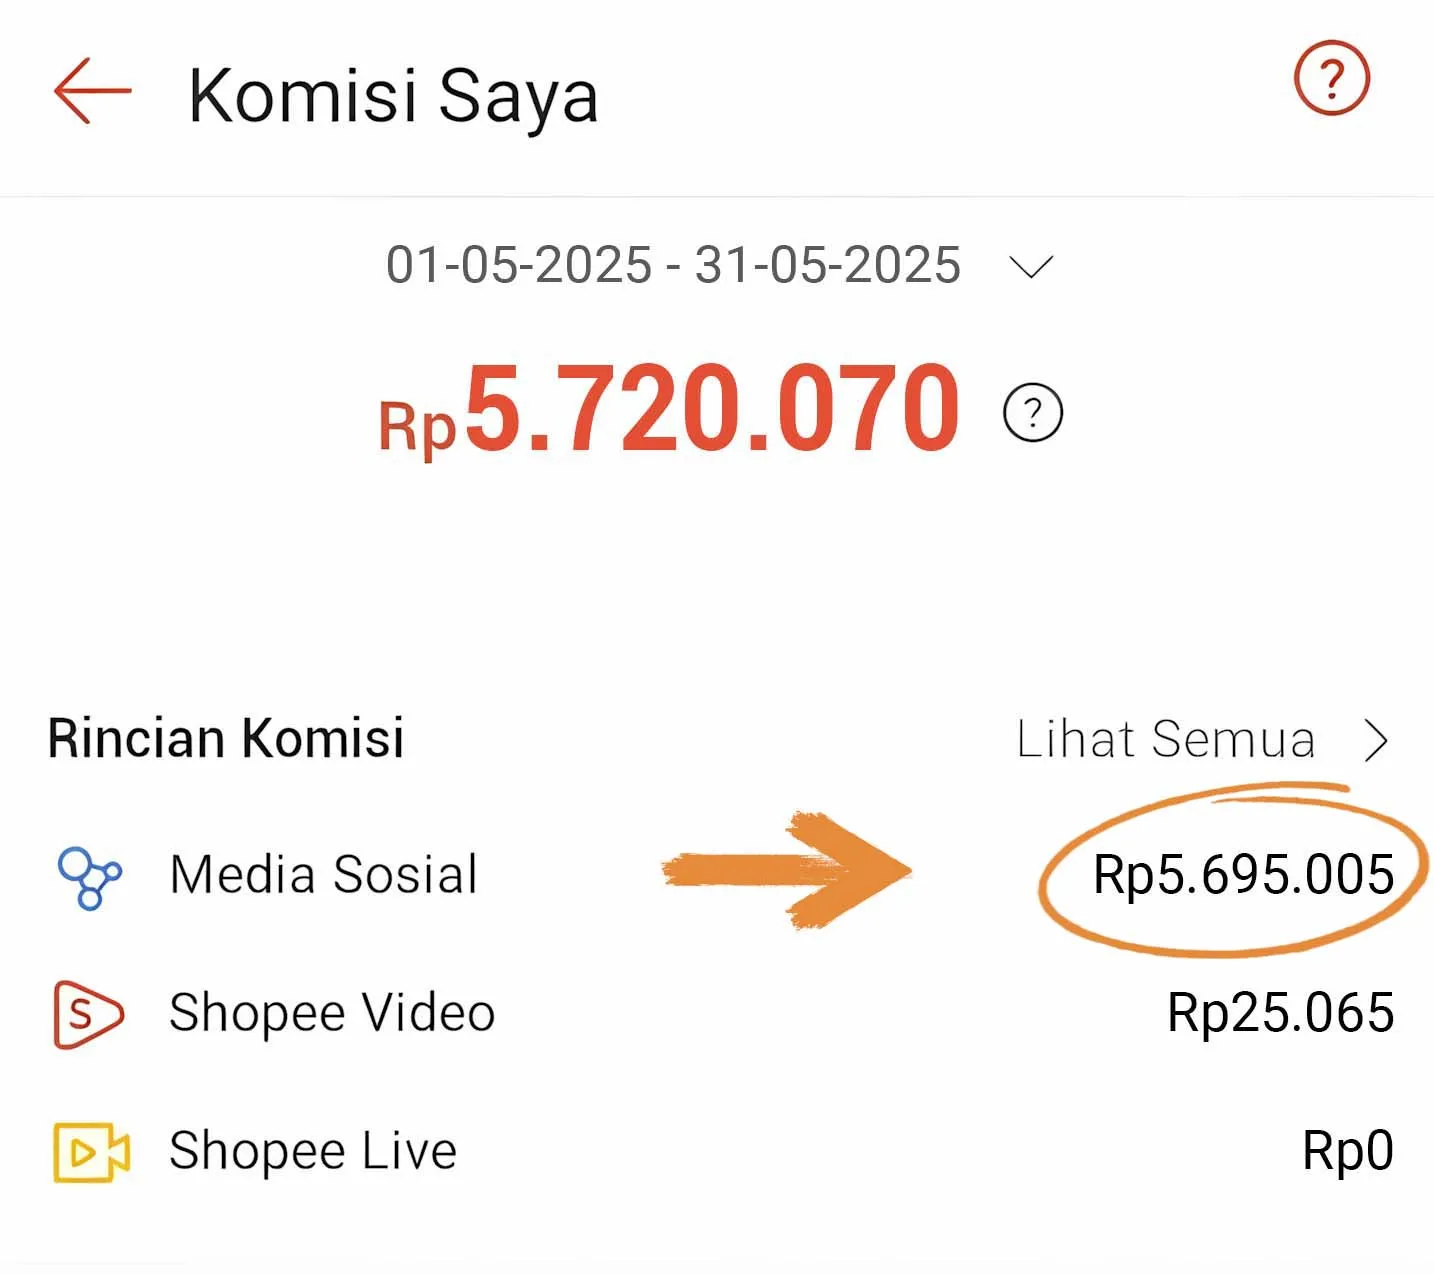Tap the Rp5.720.070 total commission amount
Screen dimensions: 1434x1274
(670, 408)
